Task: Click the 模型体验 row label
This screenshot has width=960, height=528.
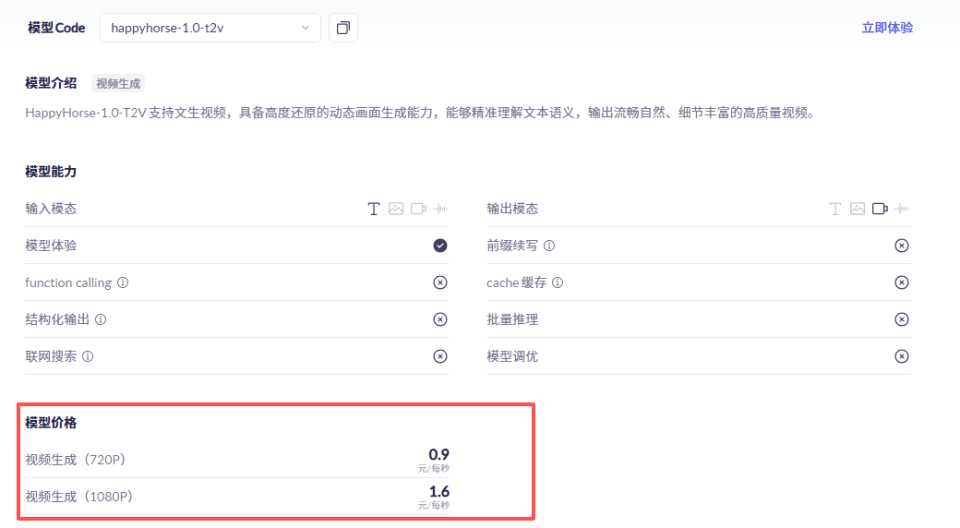Action: [x=51, y=246]
